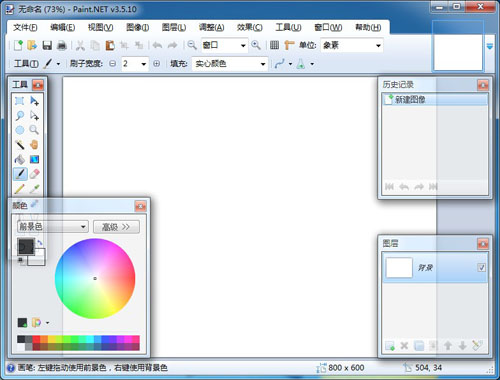This screenshot has width=500, height=380.
Task: Select 新建图像 entry in history list
Action: (435, 99)
